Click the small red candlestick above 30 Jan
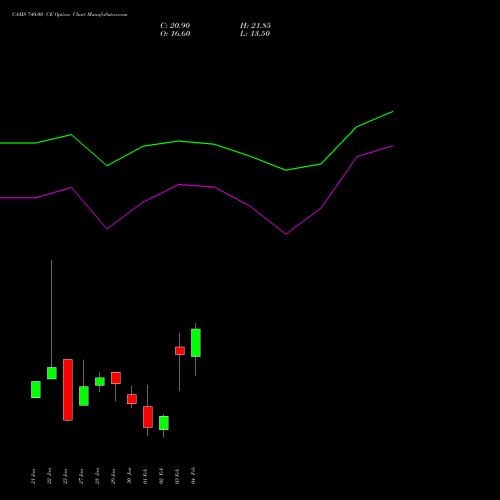 (x=132, y=399)
